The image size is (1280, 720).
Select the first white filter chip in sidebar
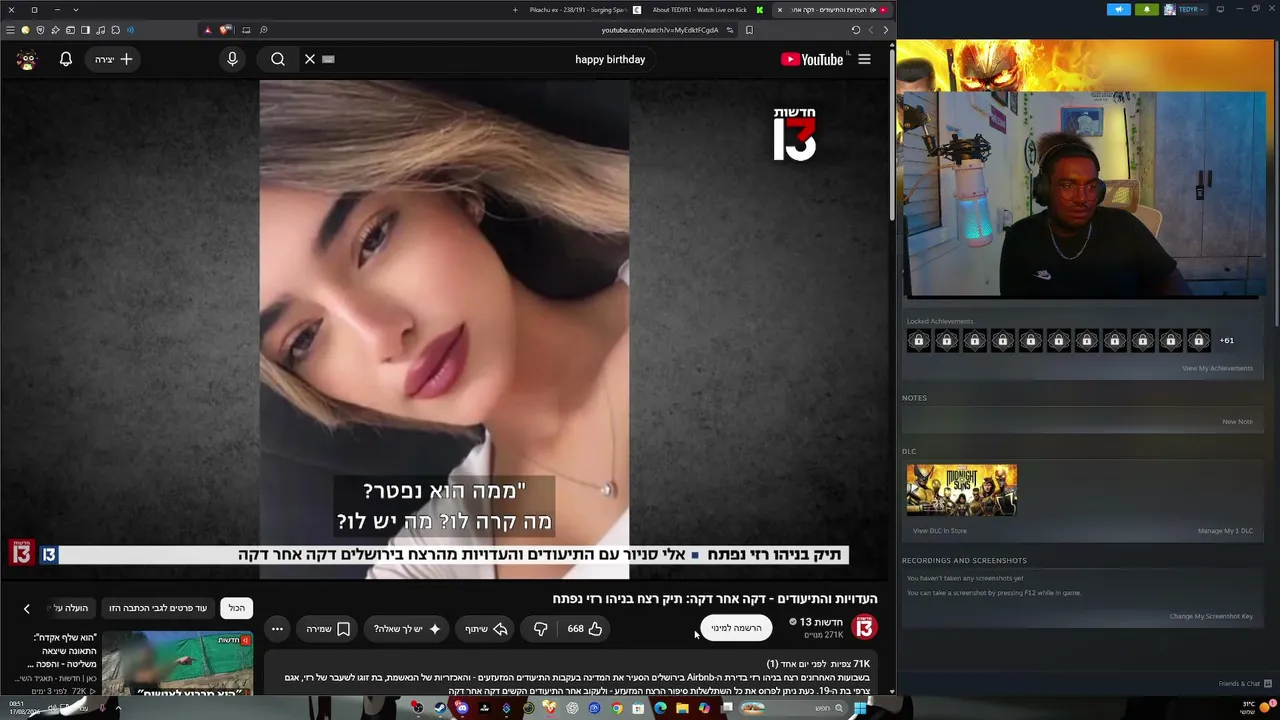pos(236,608)
